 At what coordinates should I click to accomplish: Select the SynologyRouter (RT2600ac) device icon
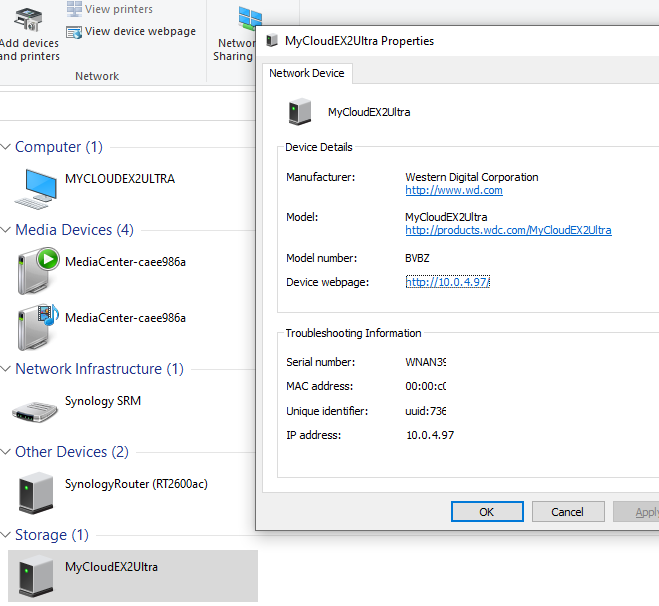36,493
